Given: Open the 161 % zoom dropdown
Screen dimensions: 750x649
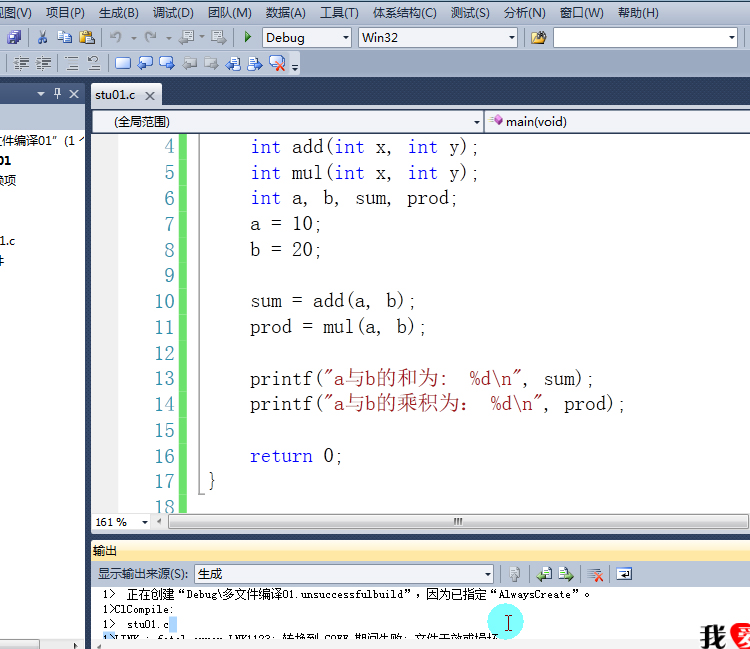Looking at the screenshot, I should coord(144,522).
